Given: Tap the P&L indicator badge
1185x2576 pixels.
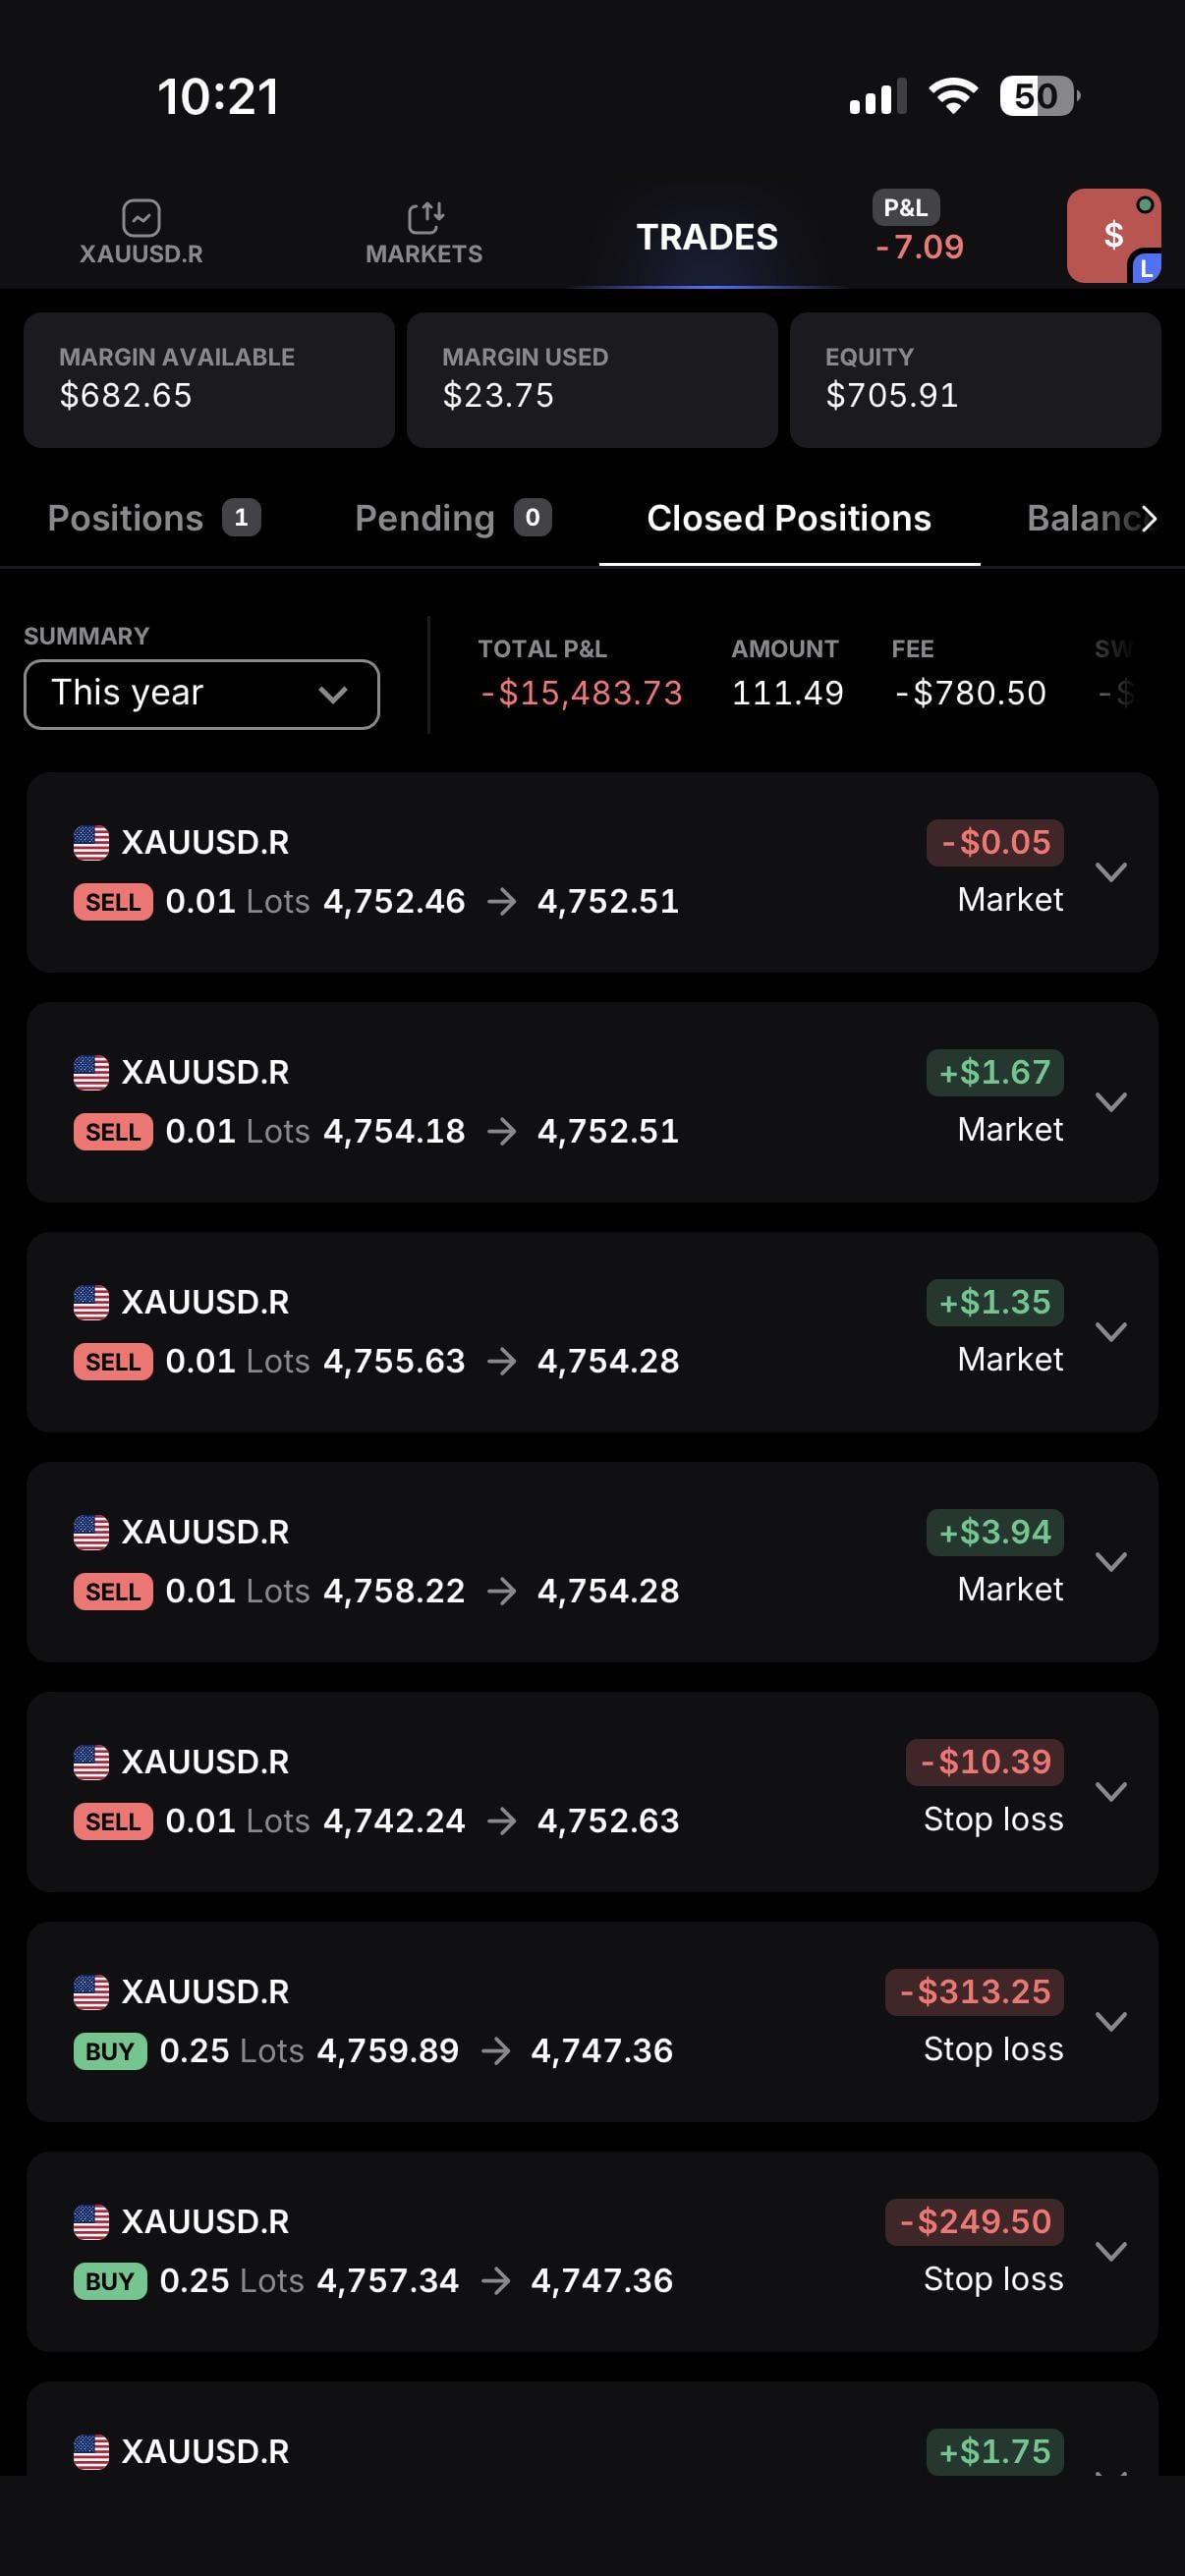Looking at the screenshot, I should click(906, 208).
